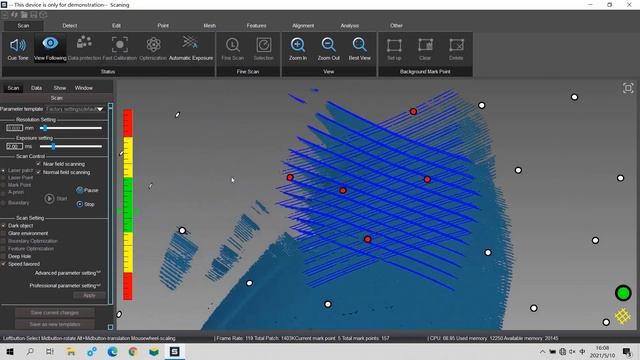Open the Alignment ribbon tab
This screenshot has width=640, height=360.
pyautogui.click(x=303, y=25)
